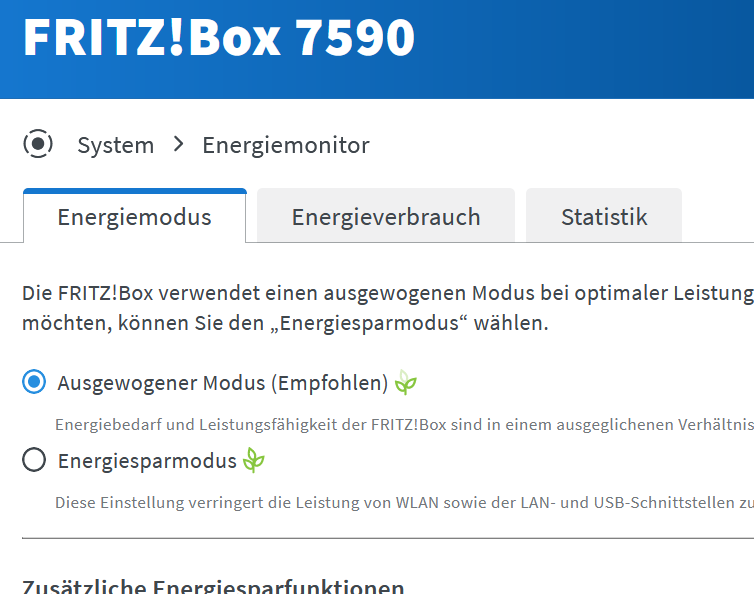This screenshot has width=754, height=594.
Task: Click the leaf icon beside Energiesparmodus
Action: pos(253,460)
